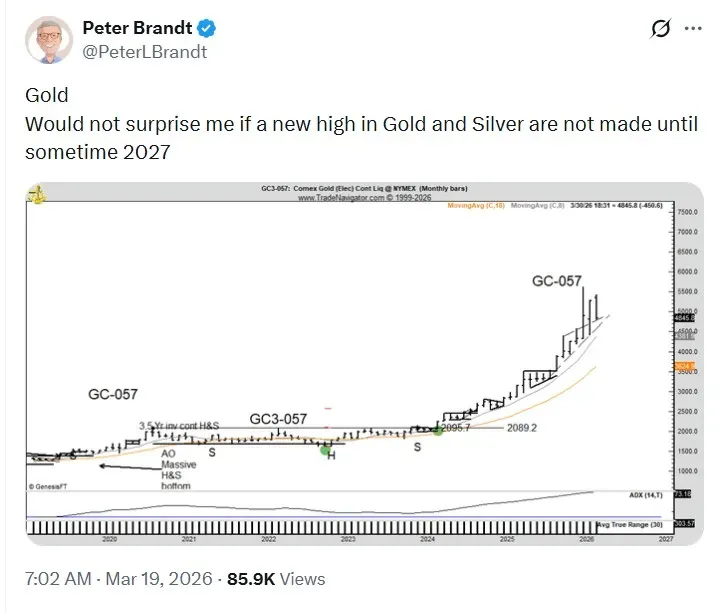Click the orange moving average price tag
The image size is (724, 613).
click(x=685, y=367)
